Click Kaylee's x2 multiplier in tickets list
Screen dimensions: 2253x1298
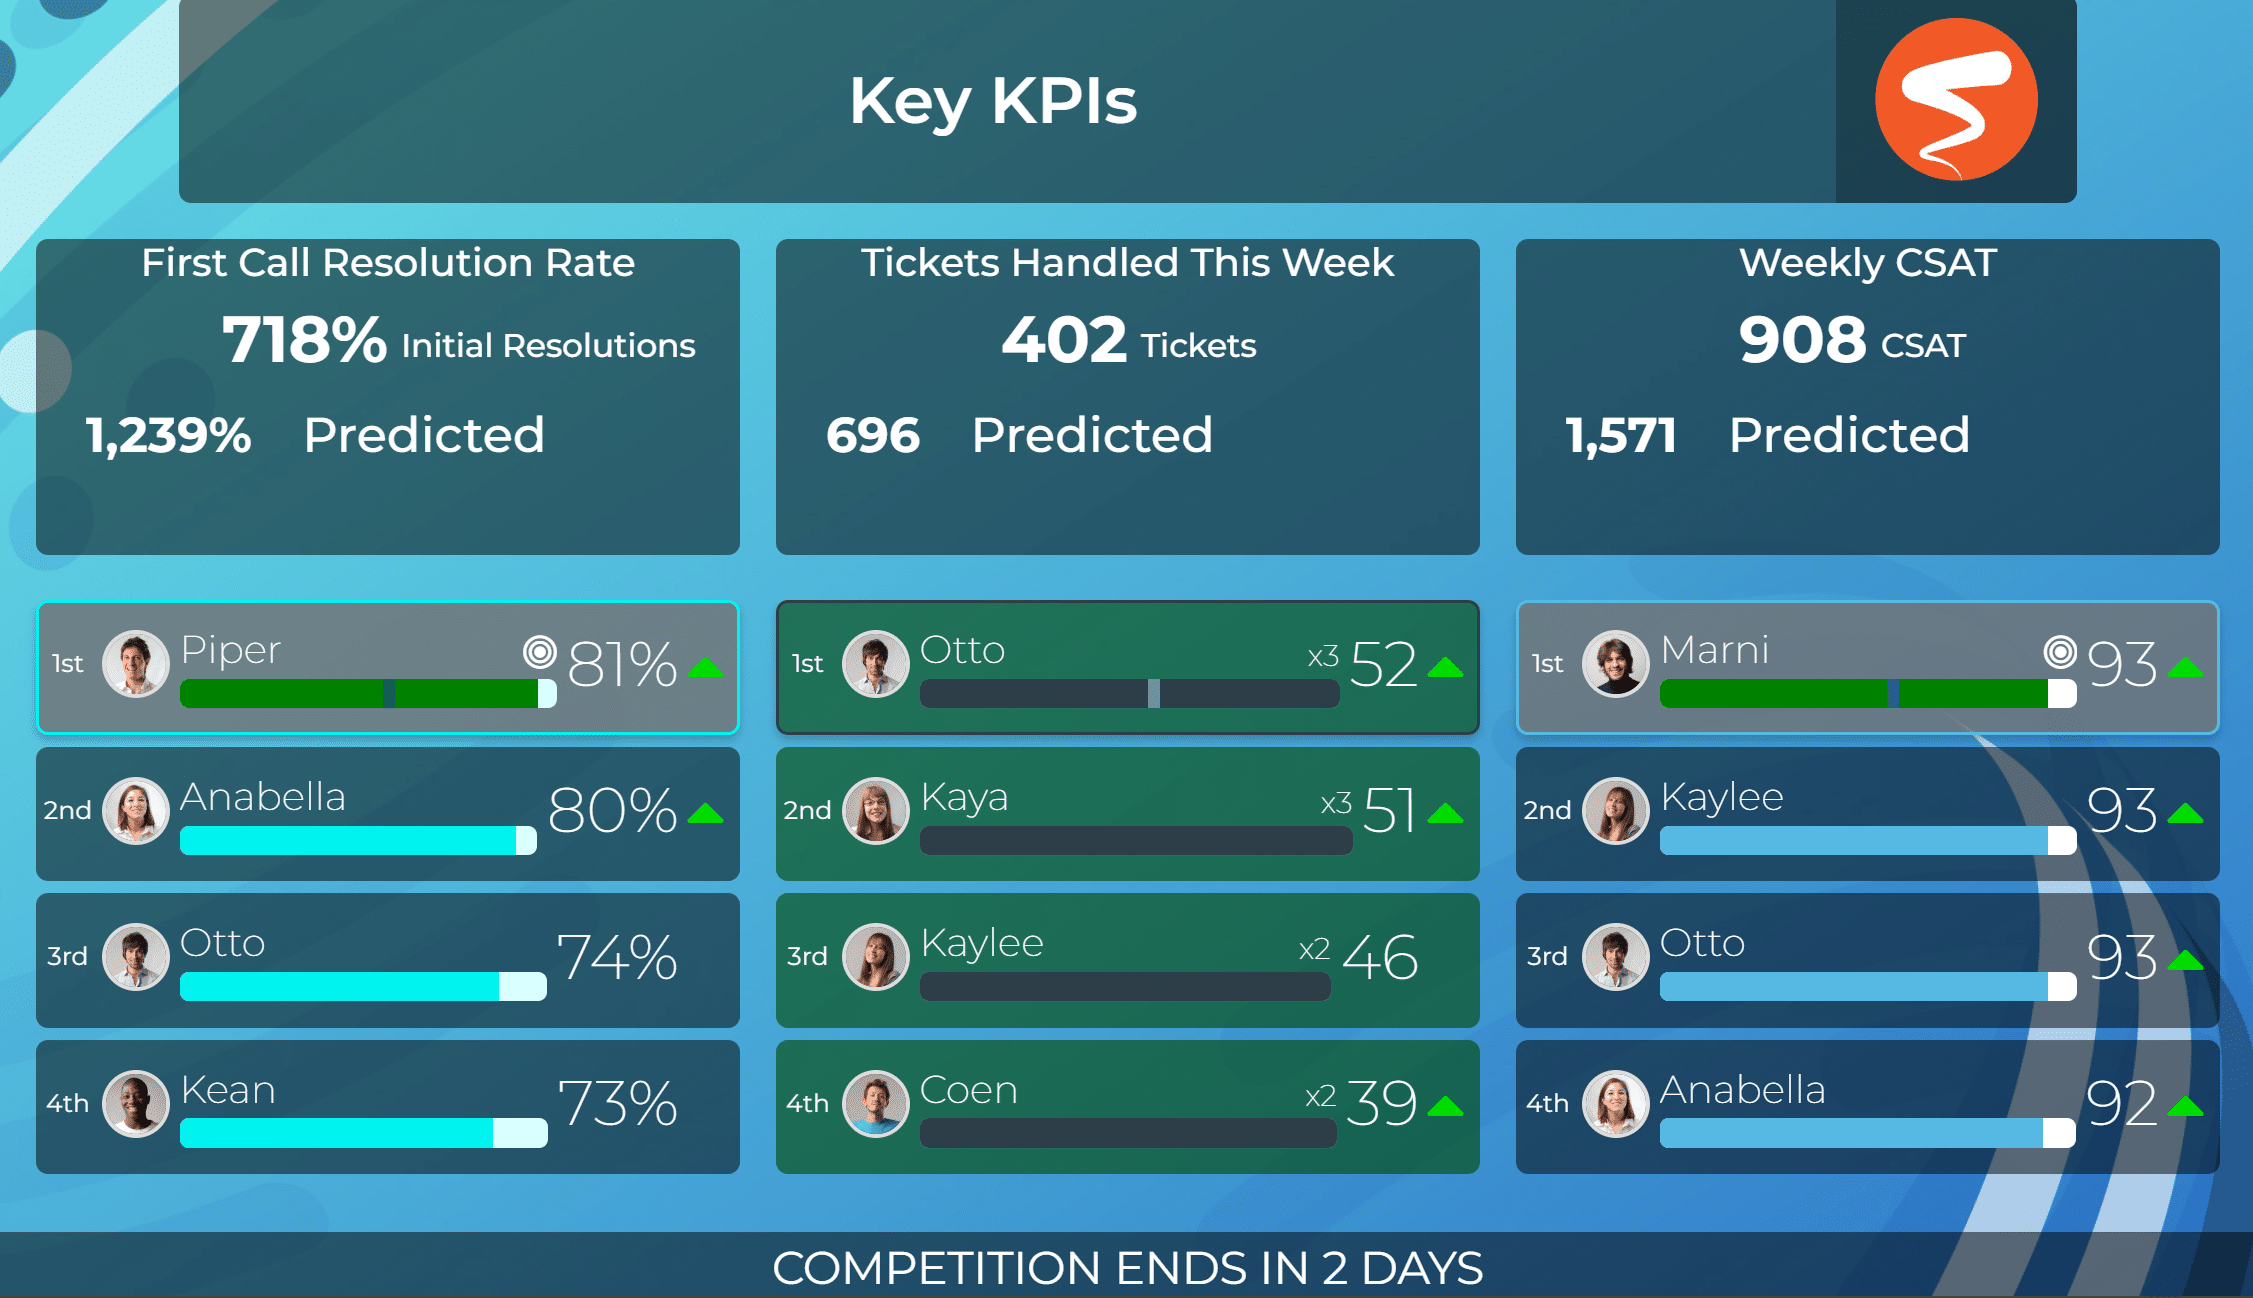click(x=1314, y=949)
